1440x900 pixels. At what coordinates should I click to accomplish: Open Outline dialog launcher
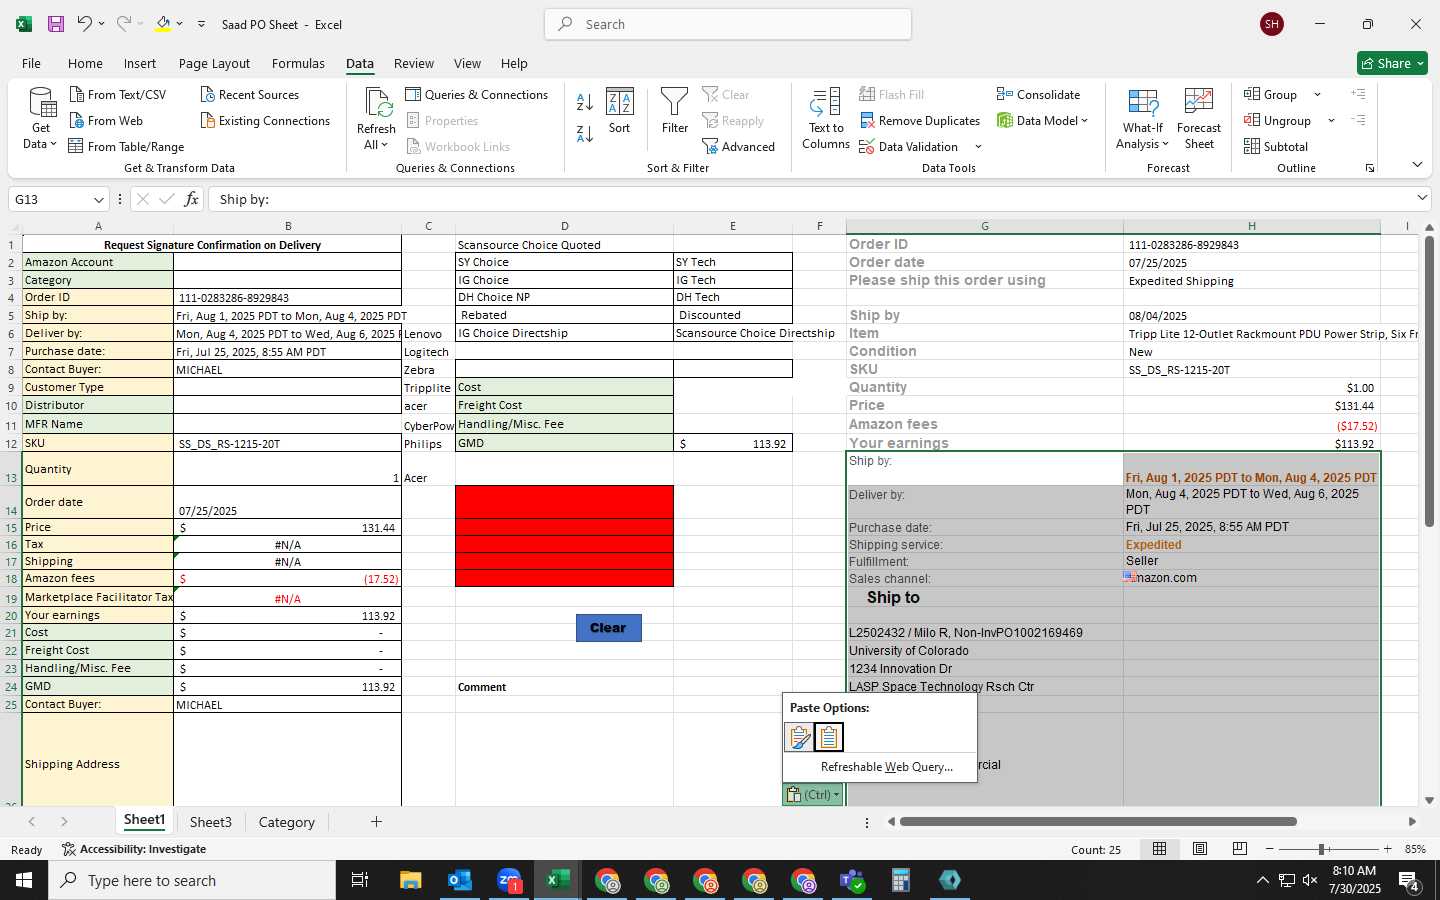click(1370, 168)
